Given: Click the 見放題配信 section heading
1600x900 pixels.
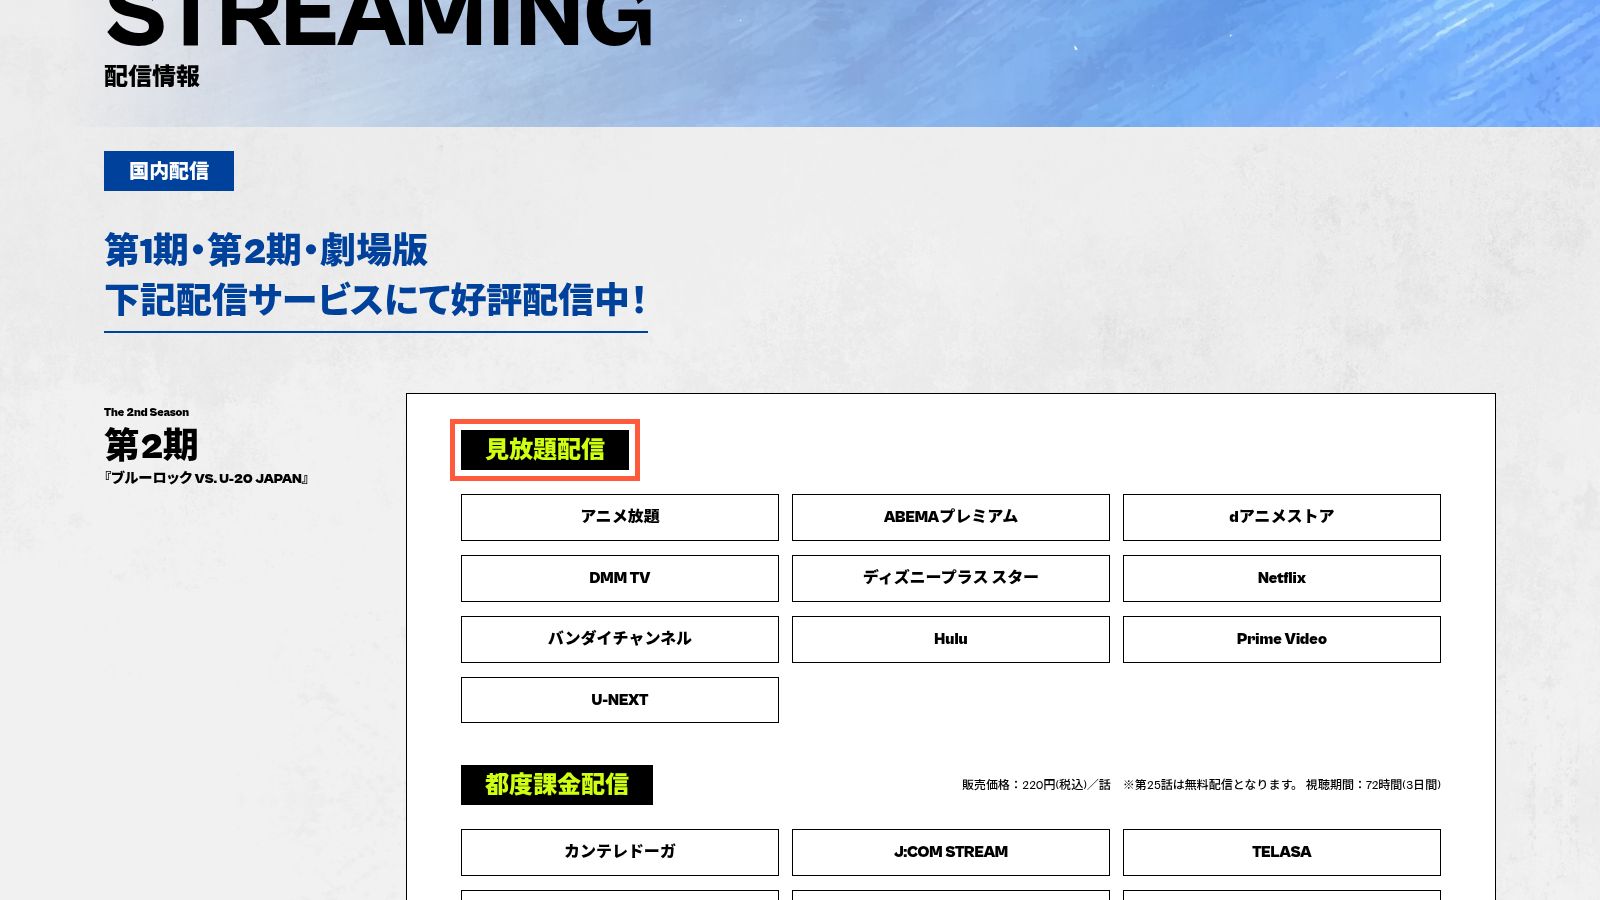Looking at the screenshot, I should [545, 450].
